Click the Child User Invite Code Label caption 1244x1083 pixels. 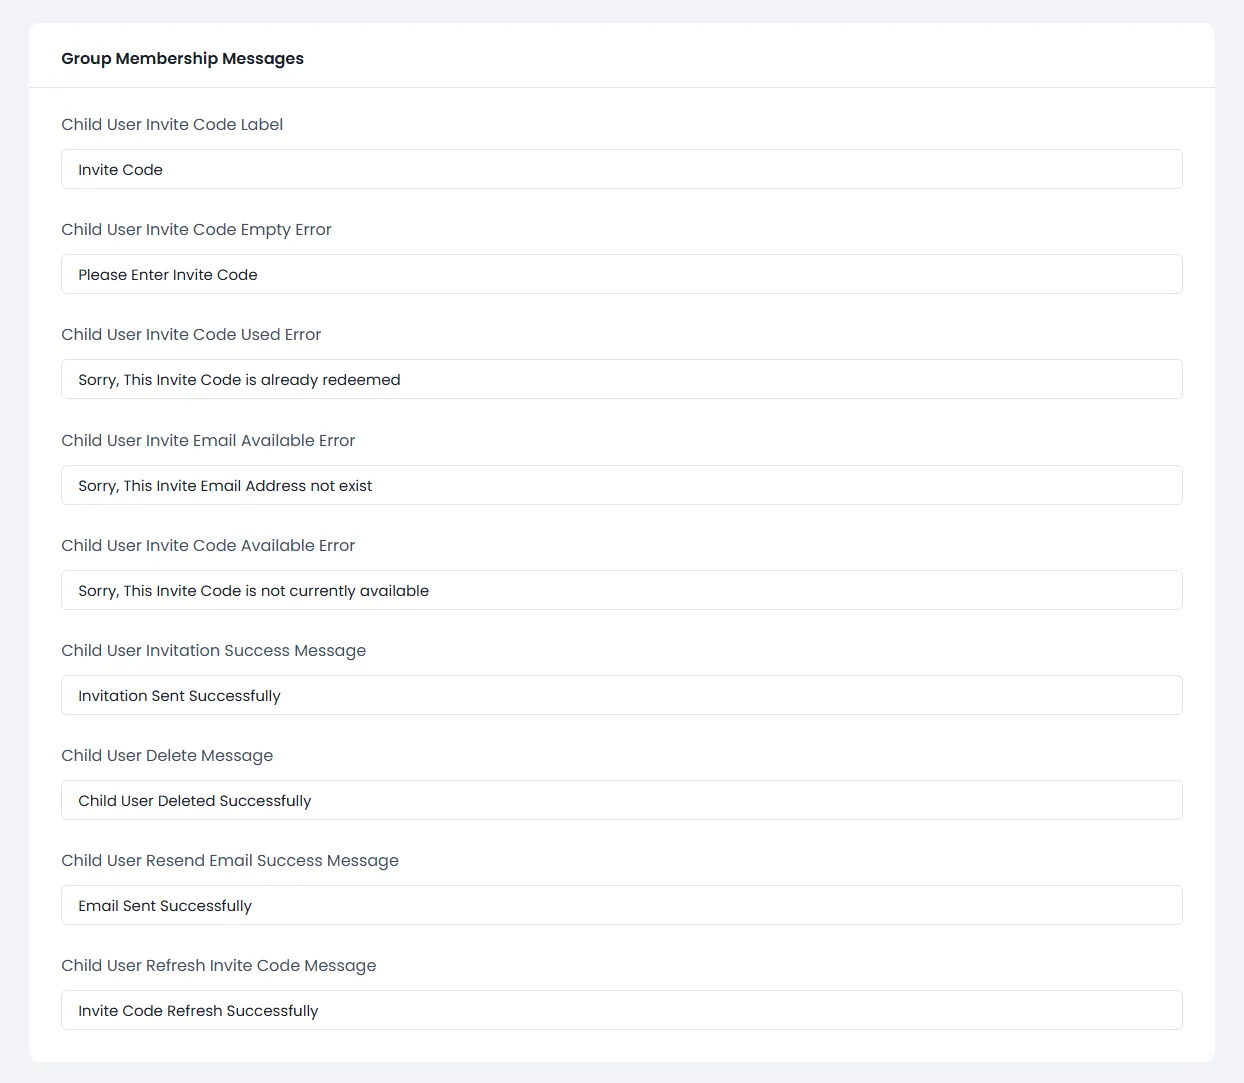click(x=171, y=124)
